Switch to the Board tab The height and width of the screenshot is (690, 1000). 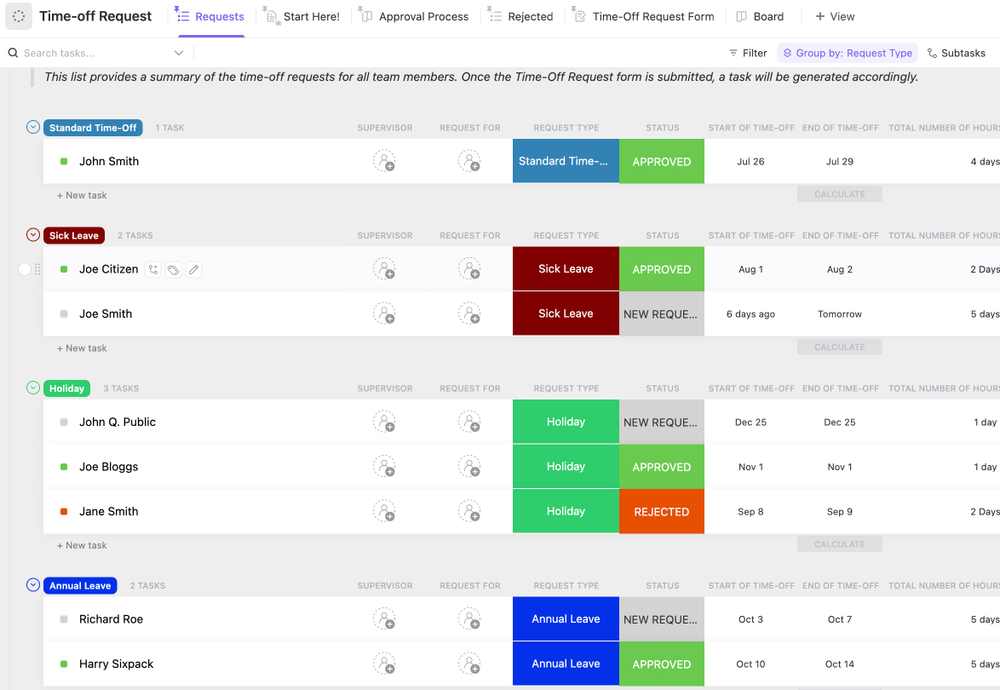pos(760,17)
